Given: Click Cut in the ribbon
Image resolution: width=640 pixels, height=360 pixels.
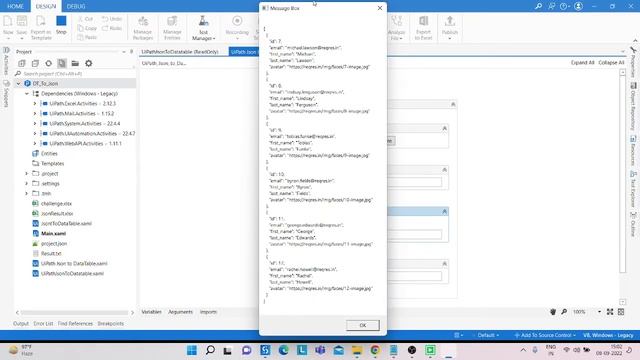Looking at the screenshot, I should (85, 19).
